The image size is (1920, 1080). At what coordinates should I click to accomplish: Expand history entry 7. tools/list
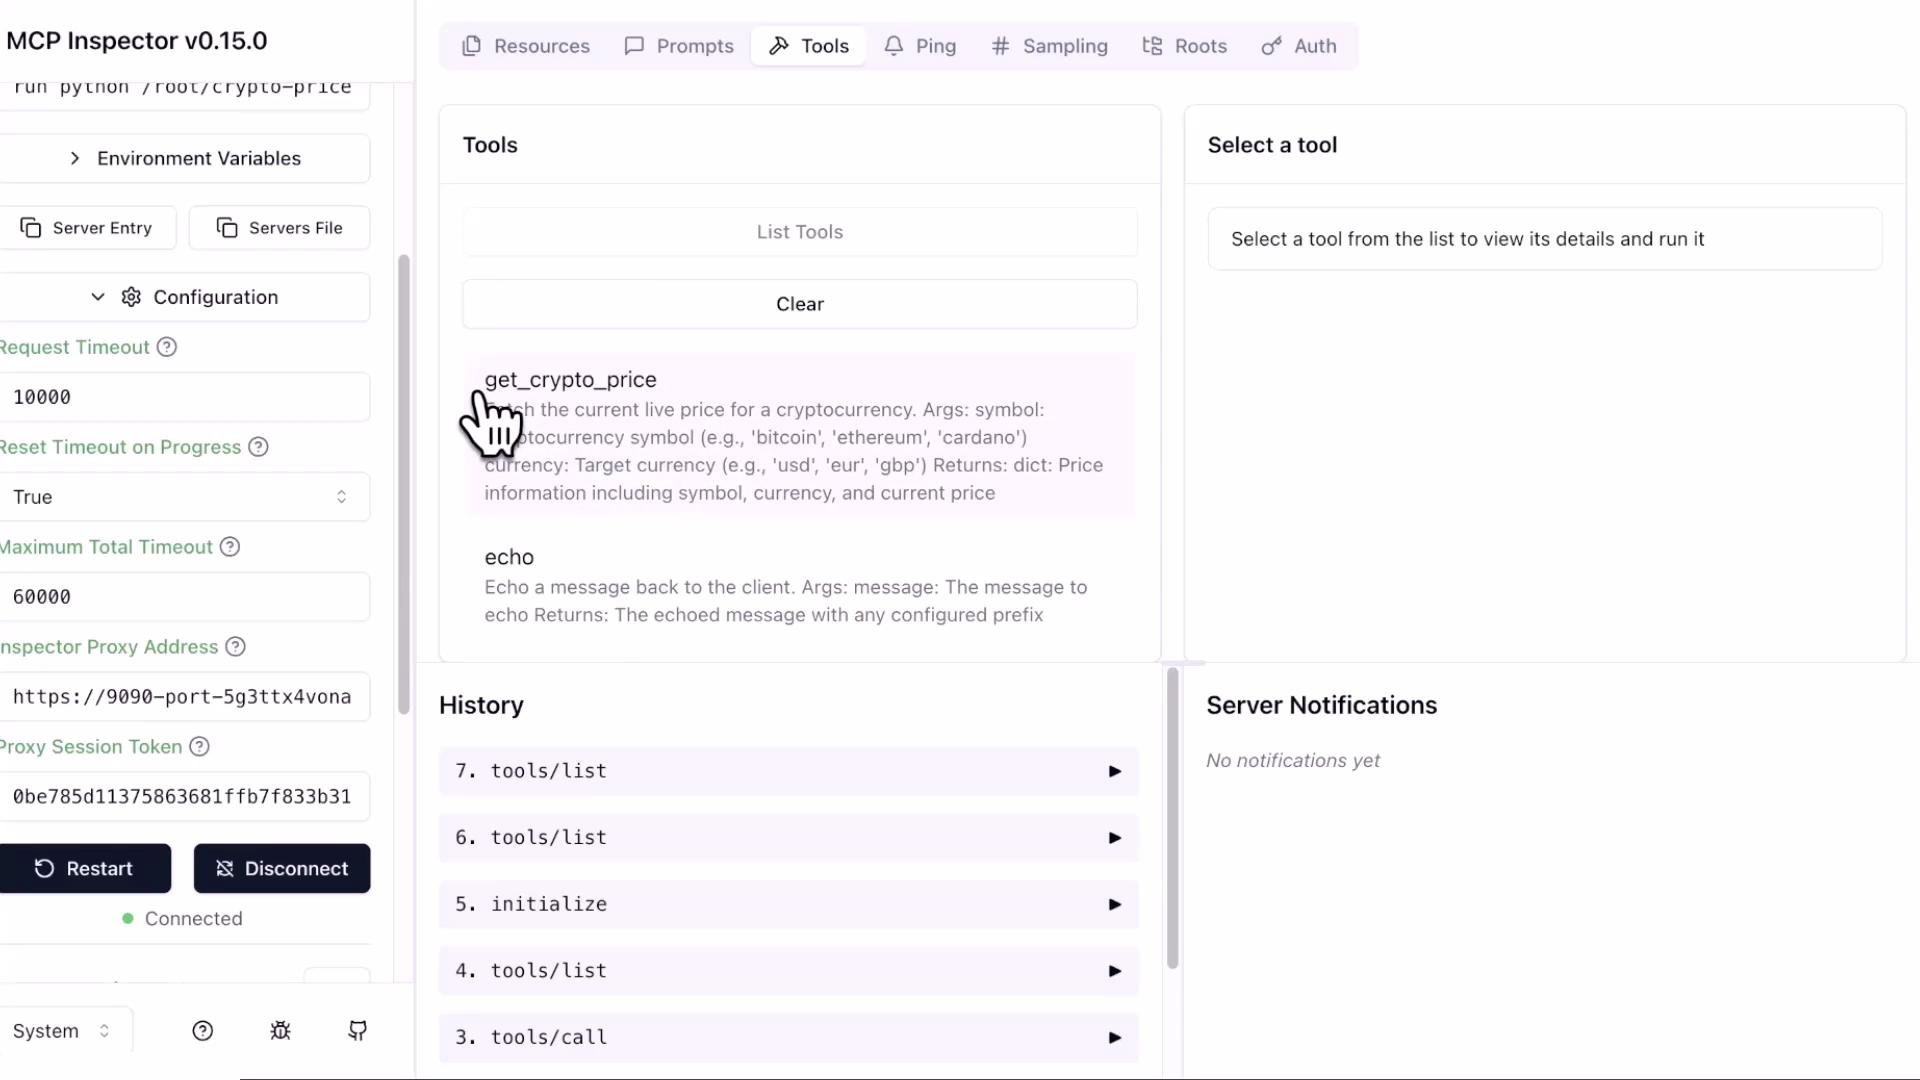tap(789, 771)
